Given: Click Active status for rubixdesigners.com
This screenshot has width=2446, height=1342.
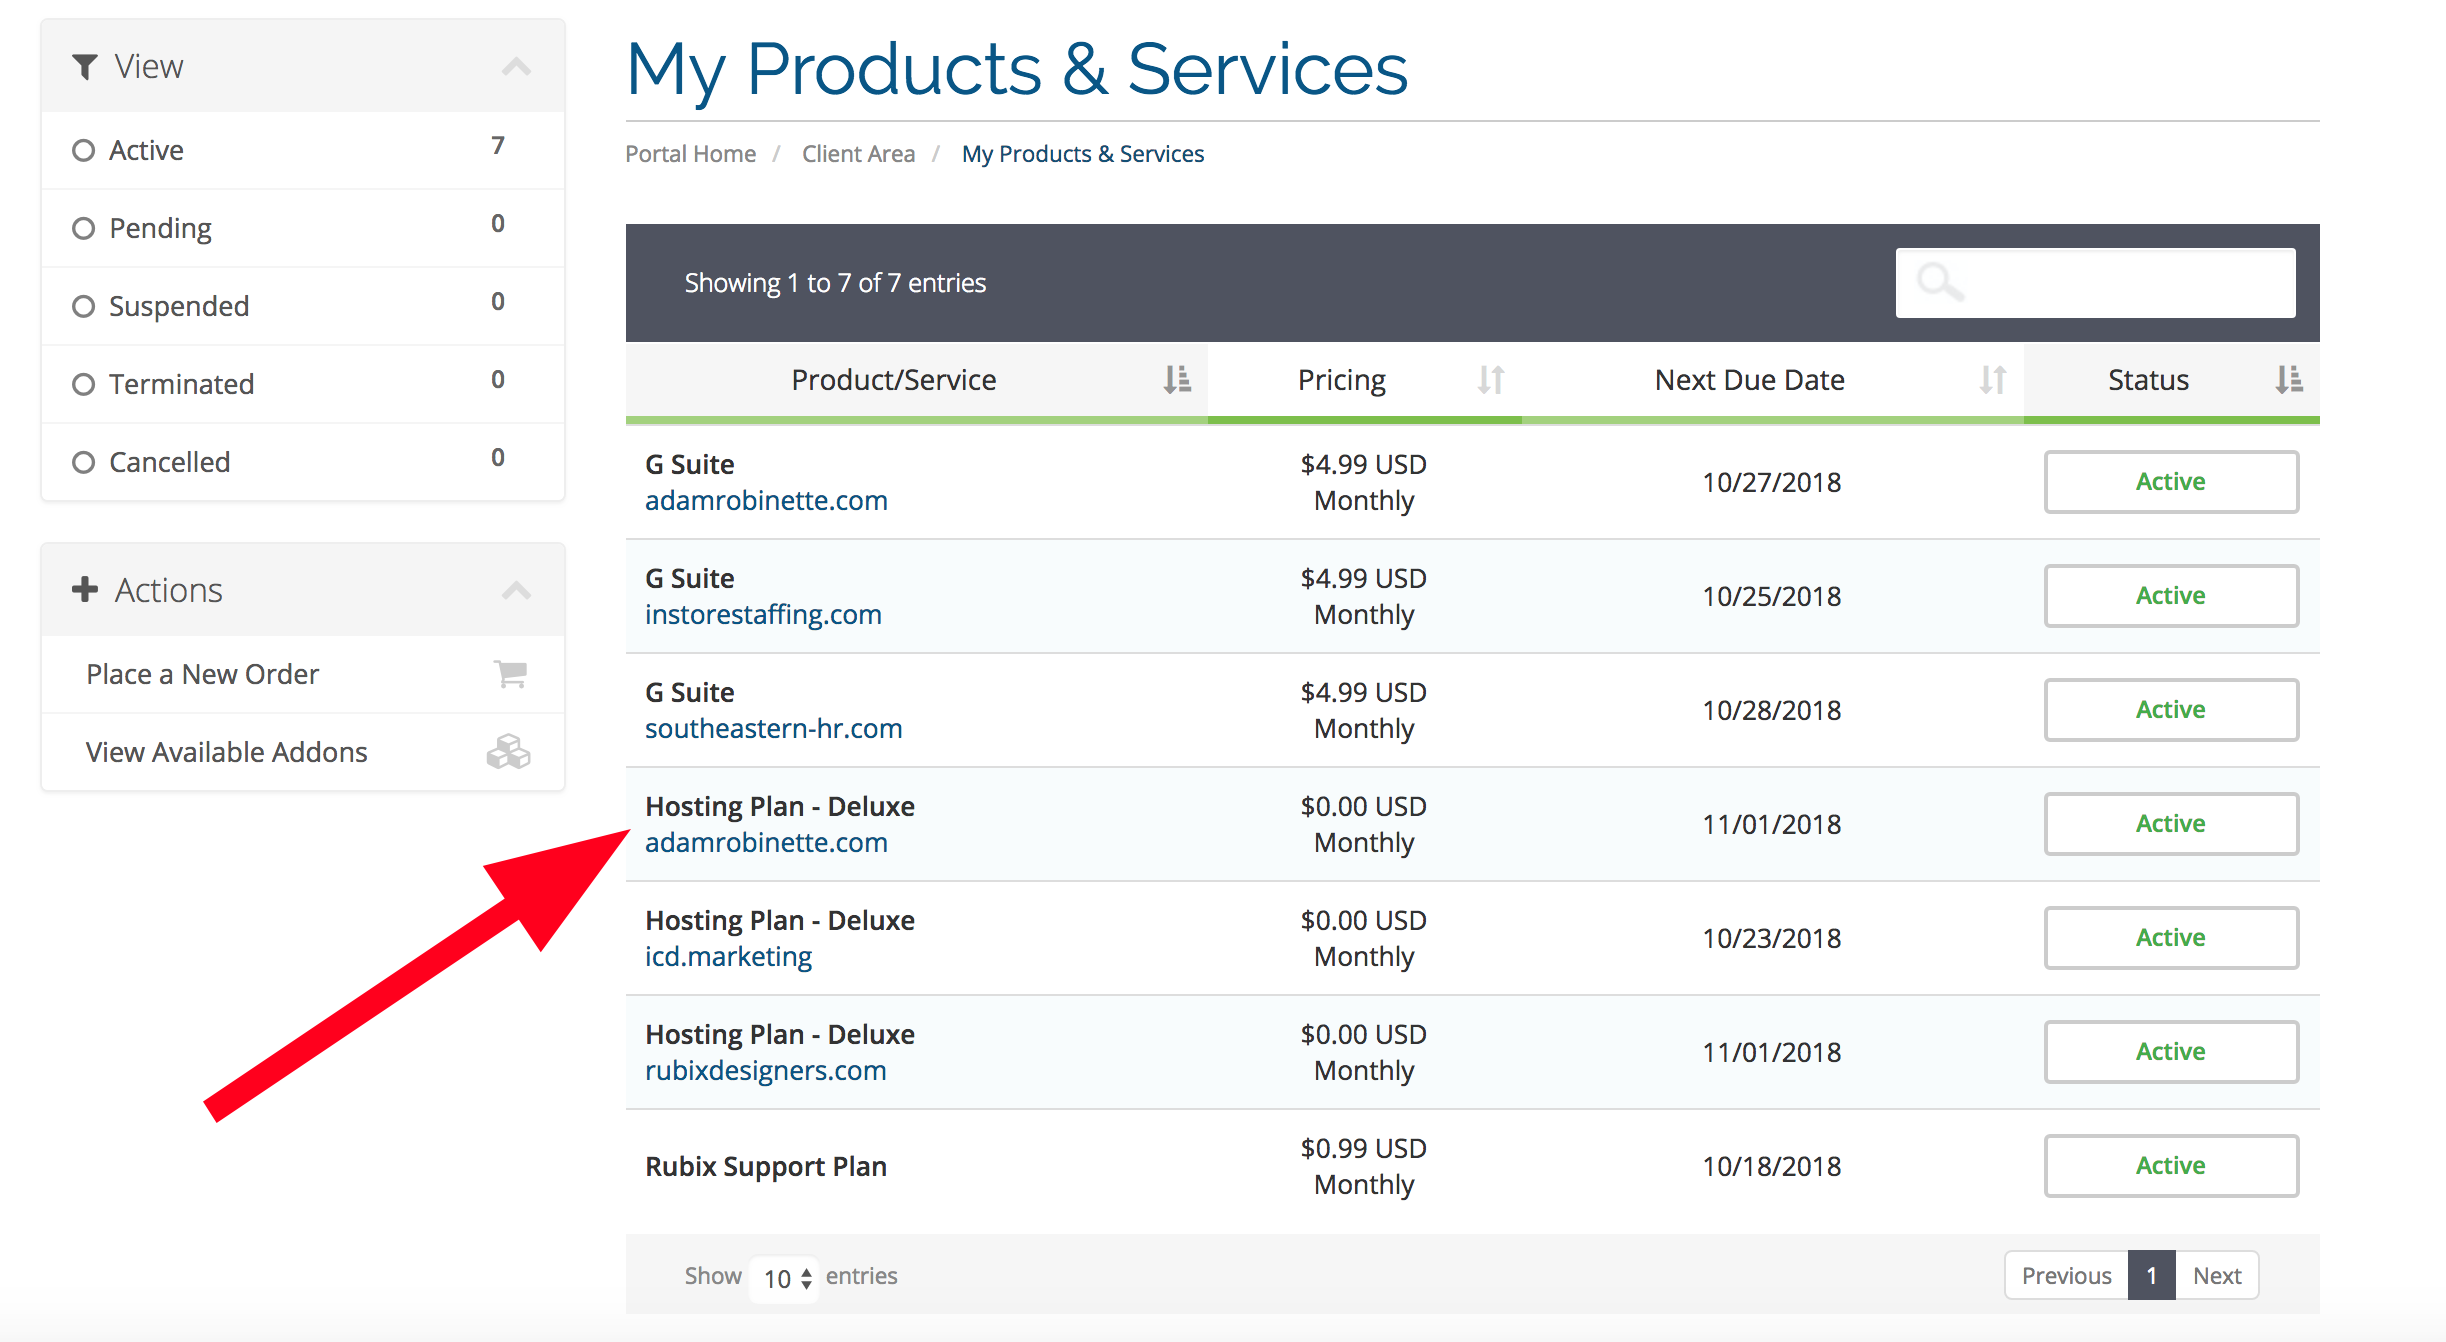Looking at the screenshot, I should click(2171, 1052).
